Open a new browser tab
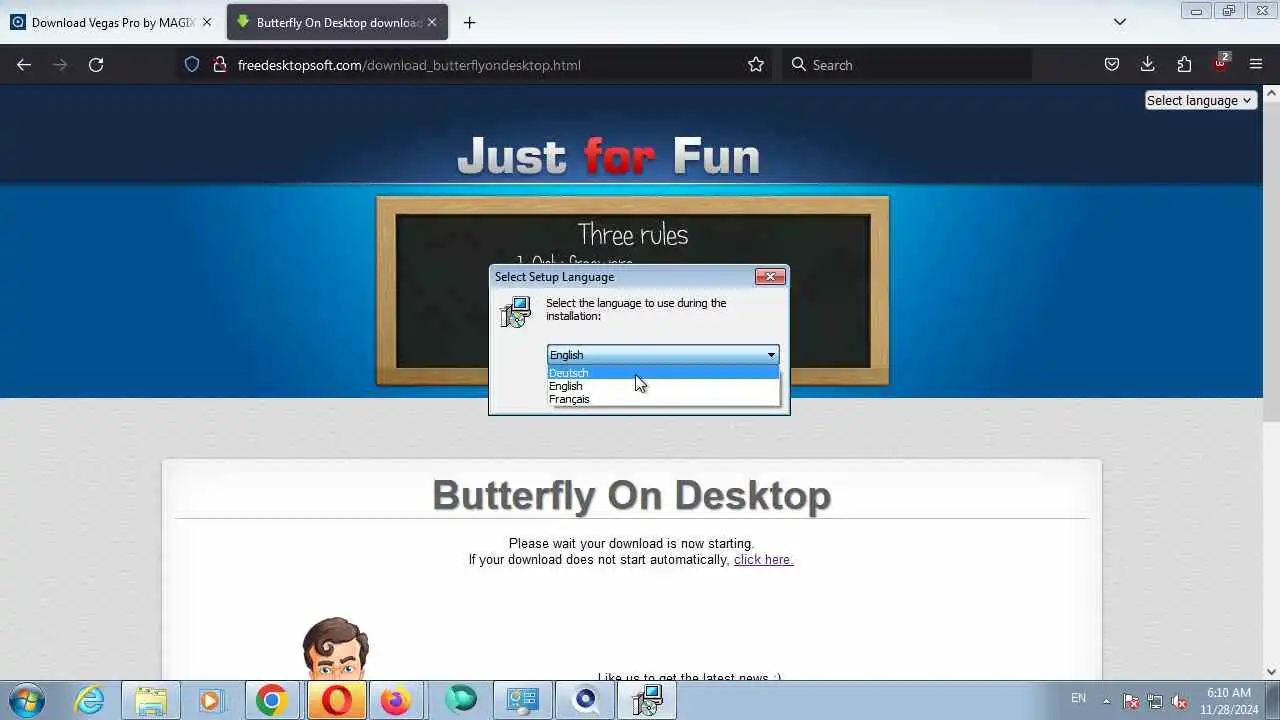This screenshot has width=1280, height=720. pyautogui.click(x=469, y=22)
